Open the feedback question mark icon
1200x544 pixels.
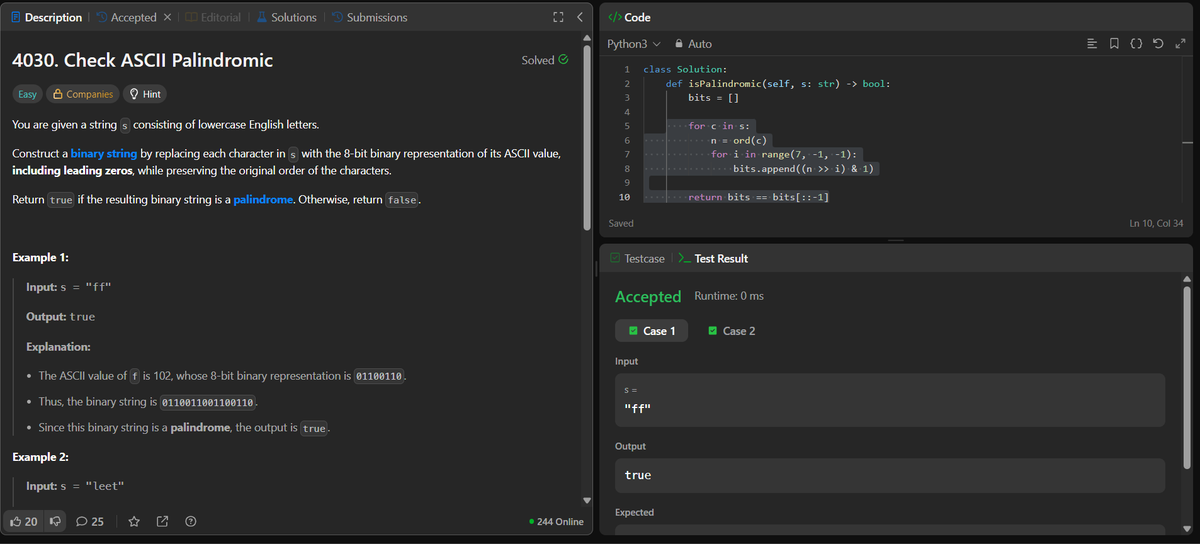point(190,521)
